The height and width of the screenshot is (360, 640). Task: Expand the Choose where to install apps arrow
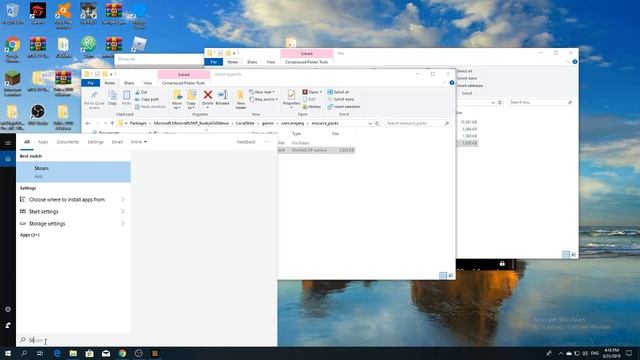click(x=123, y=200)
